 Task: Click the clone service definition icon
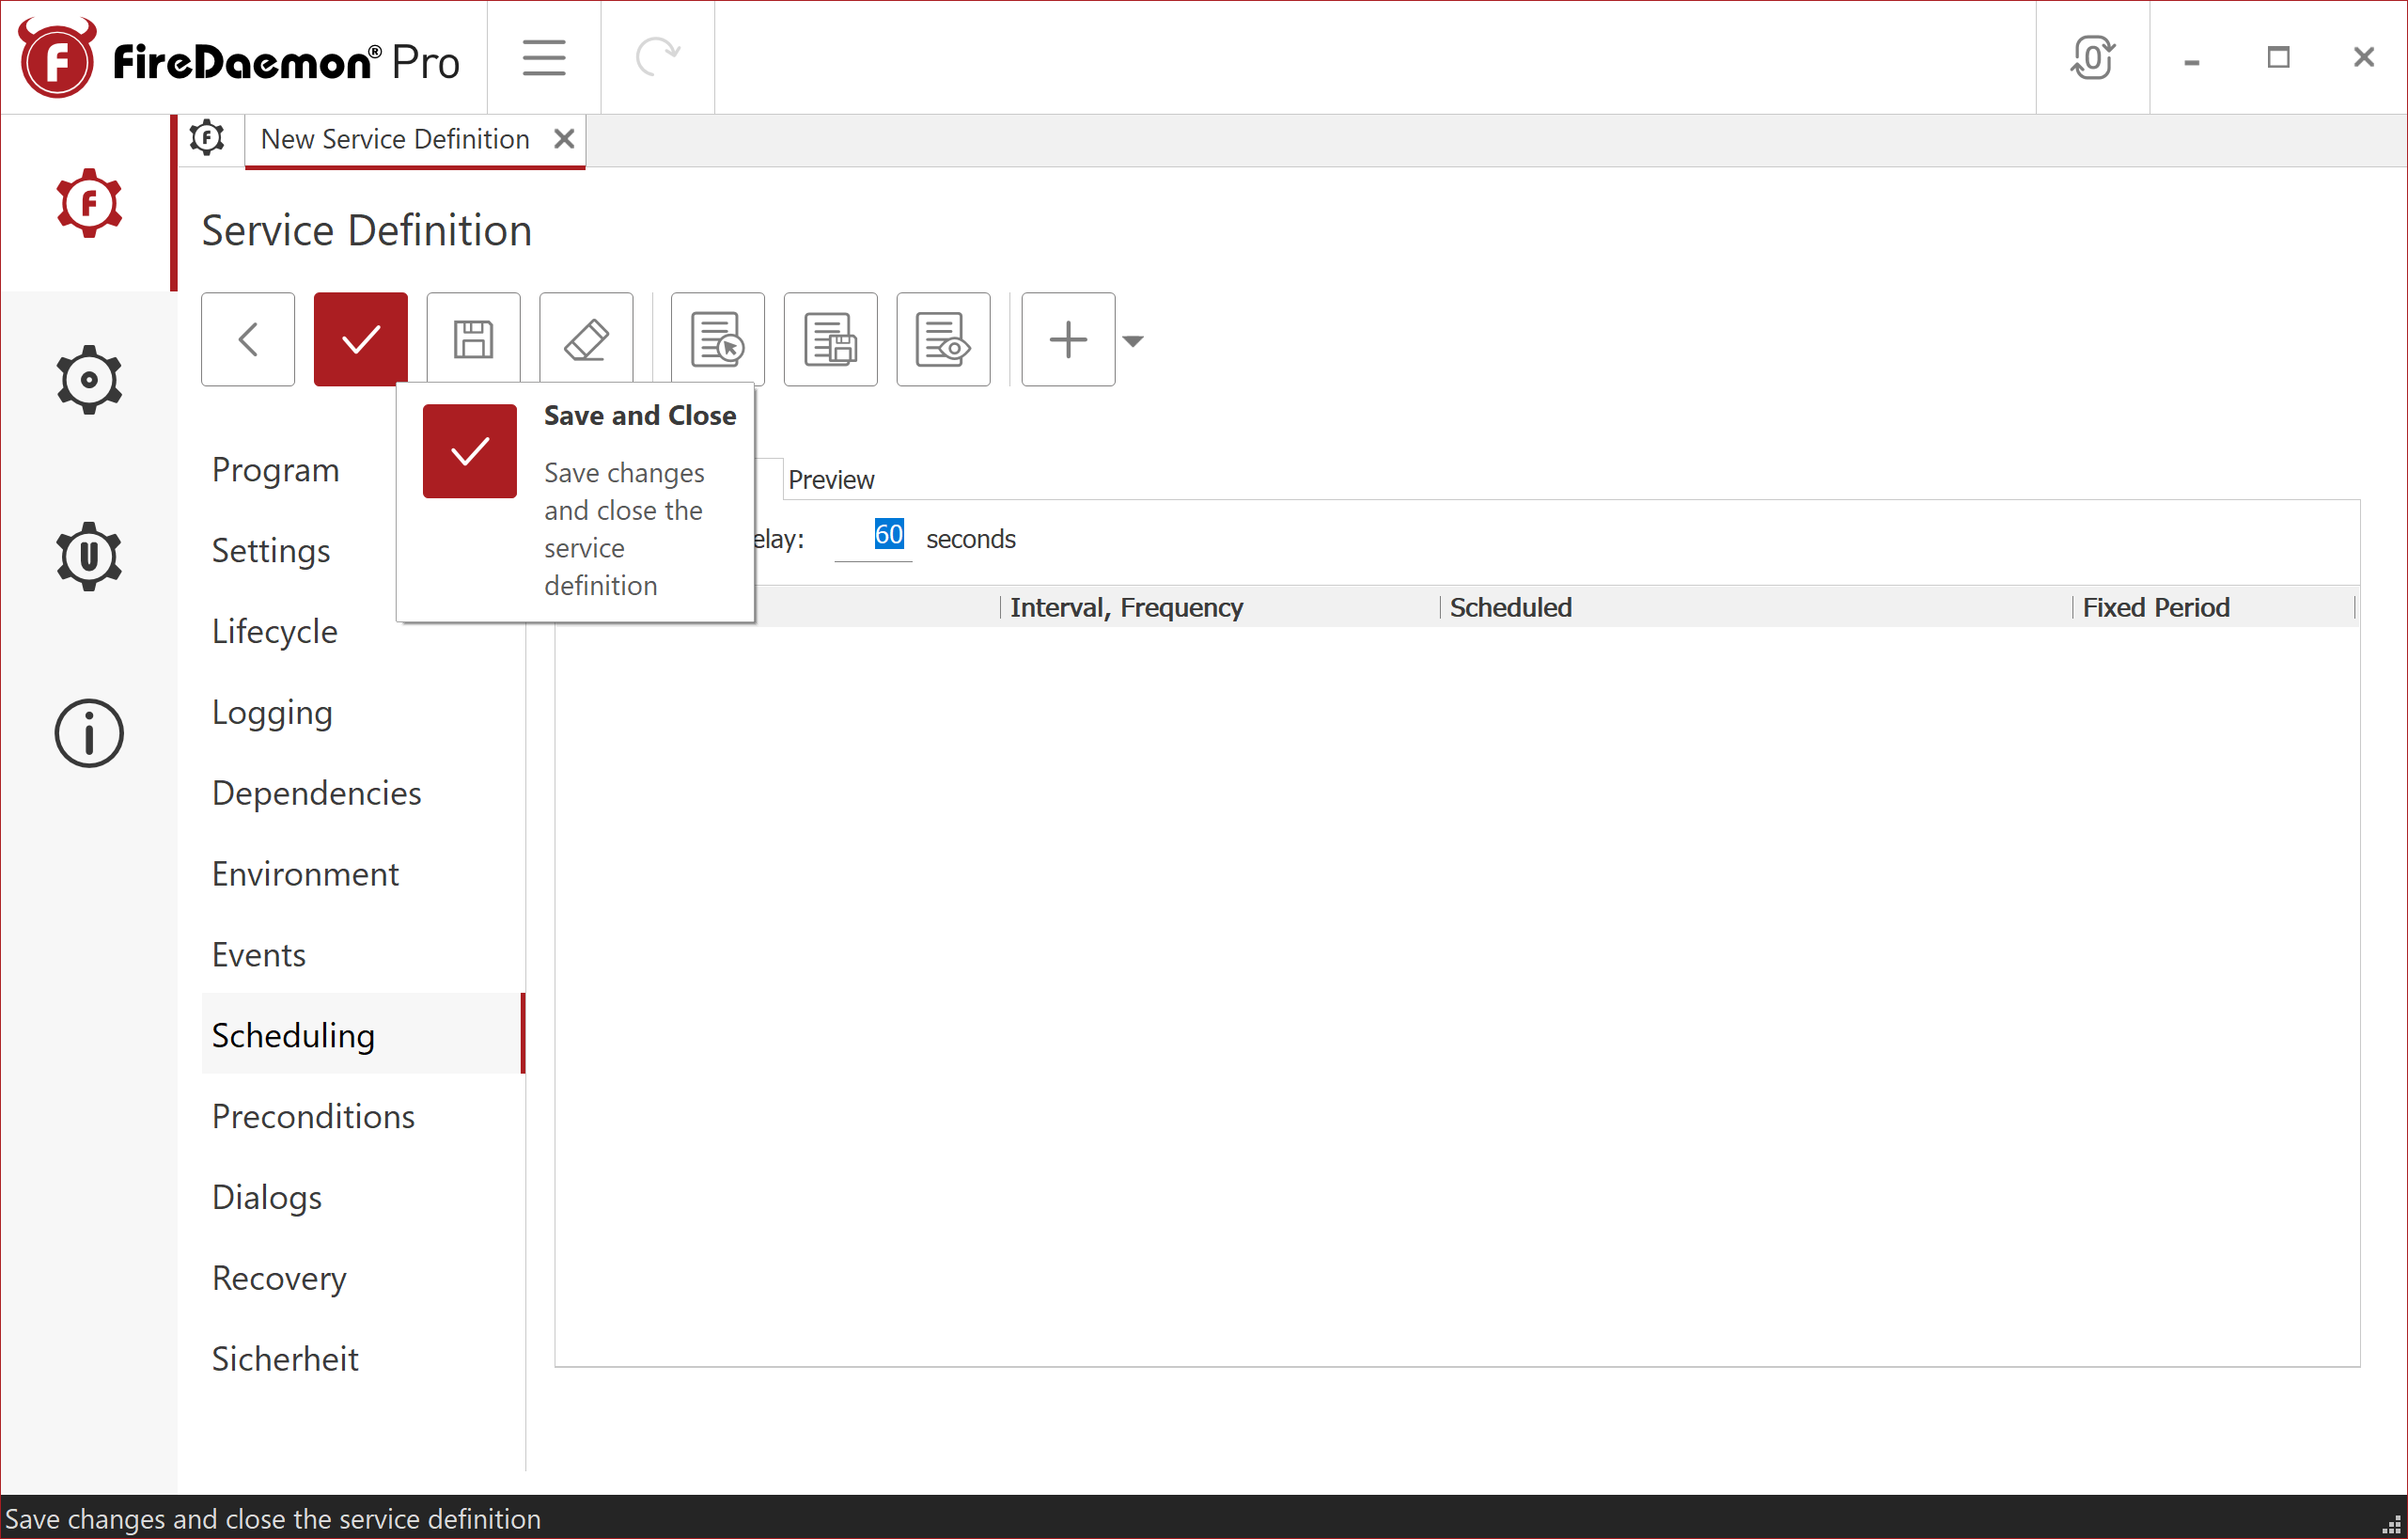pyautogui.click(x=830, y=339)
